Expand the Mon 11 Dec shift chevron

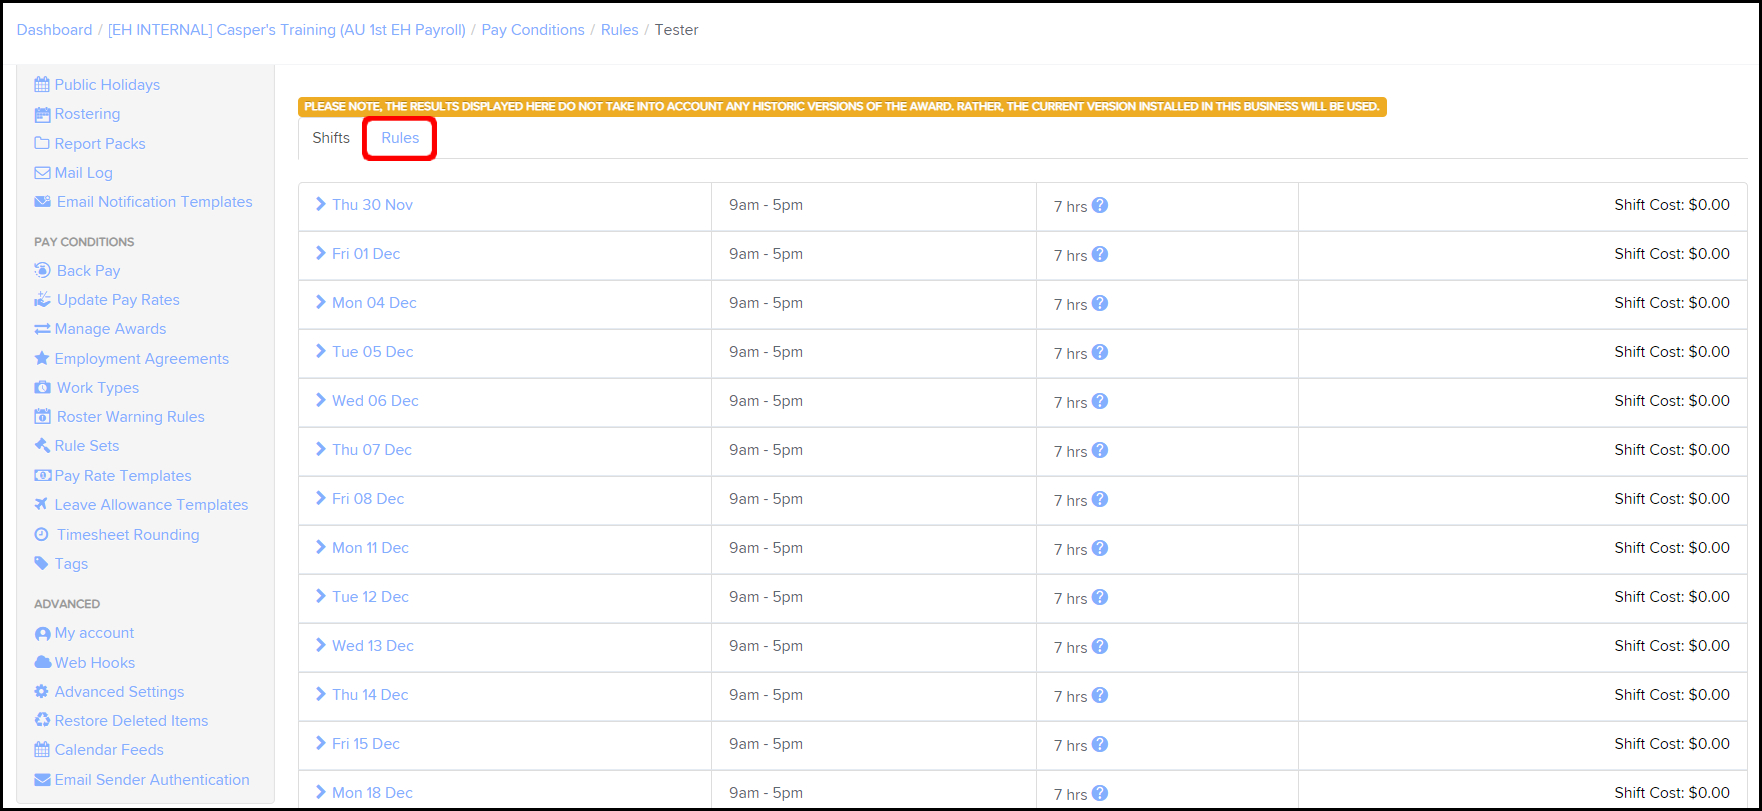(x=321, y=547)
